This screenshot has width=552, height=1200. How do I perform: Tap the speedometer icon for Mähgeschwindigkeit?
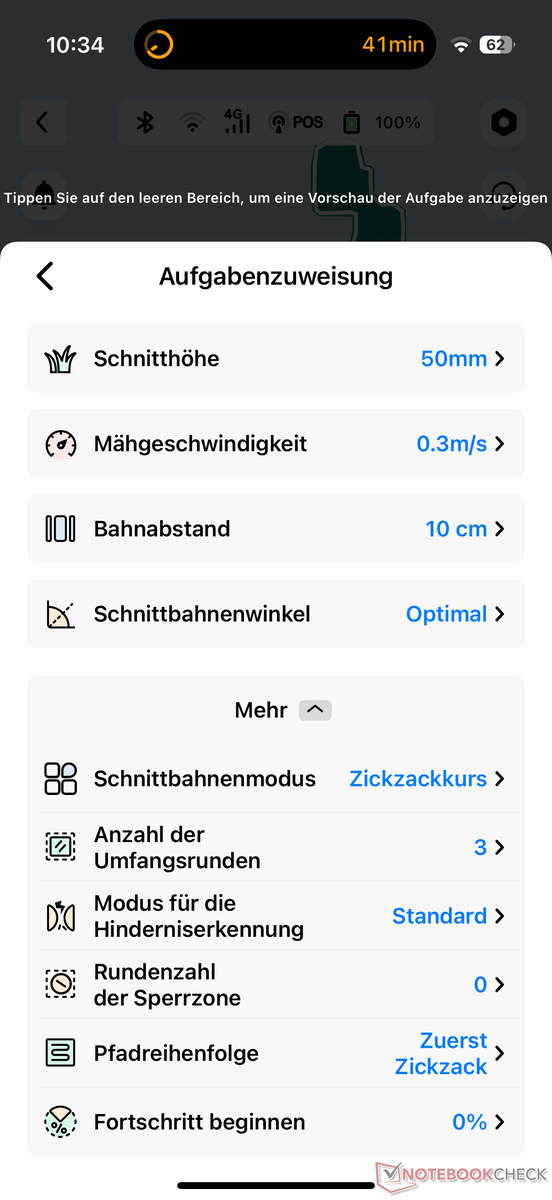pyautogui.click(x=61, y=444)
